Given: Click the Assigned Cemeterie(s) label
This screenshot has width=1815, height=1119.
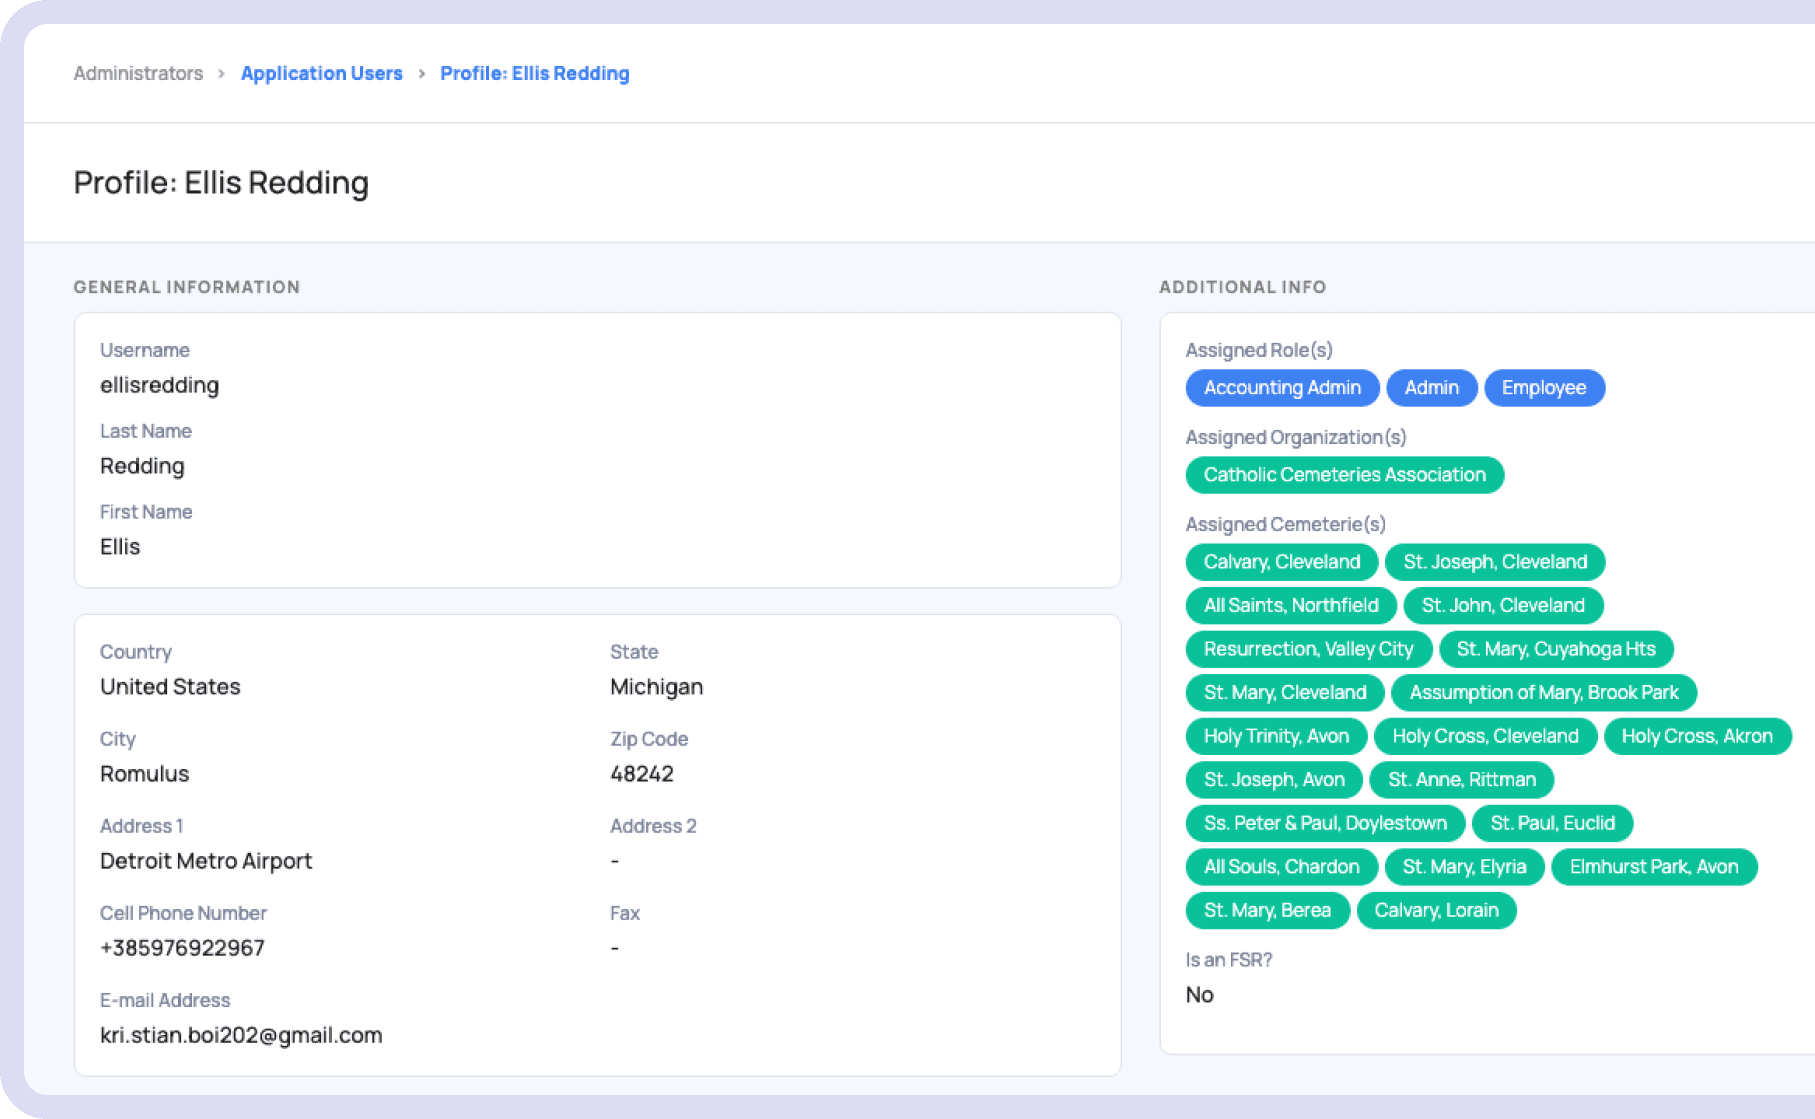Looking at the screenshot, I should point(1285,524).
